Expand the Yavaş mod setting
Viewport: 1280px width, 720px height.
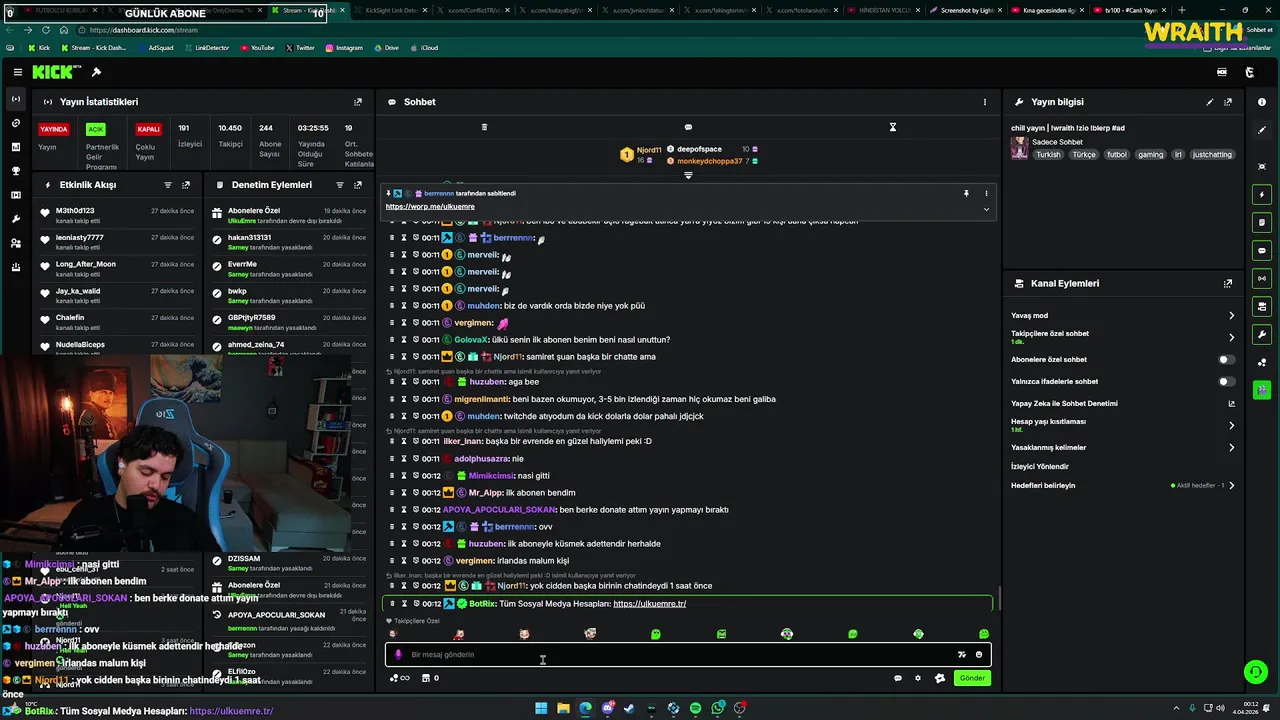[1231, 316]
